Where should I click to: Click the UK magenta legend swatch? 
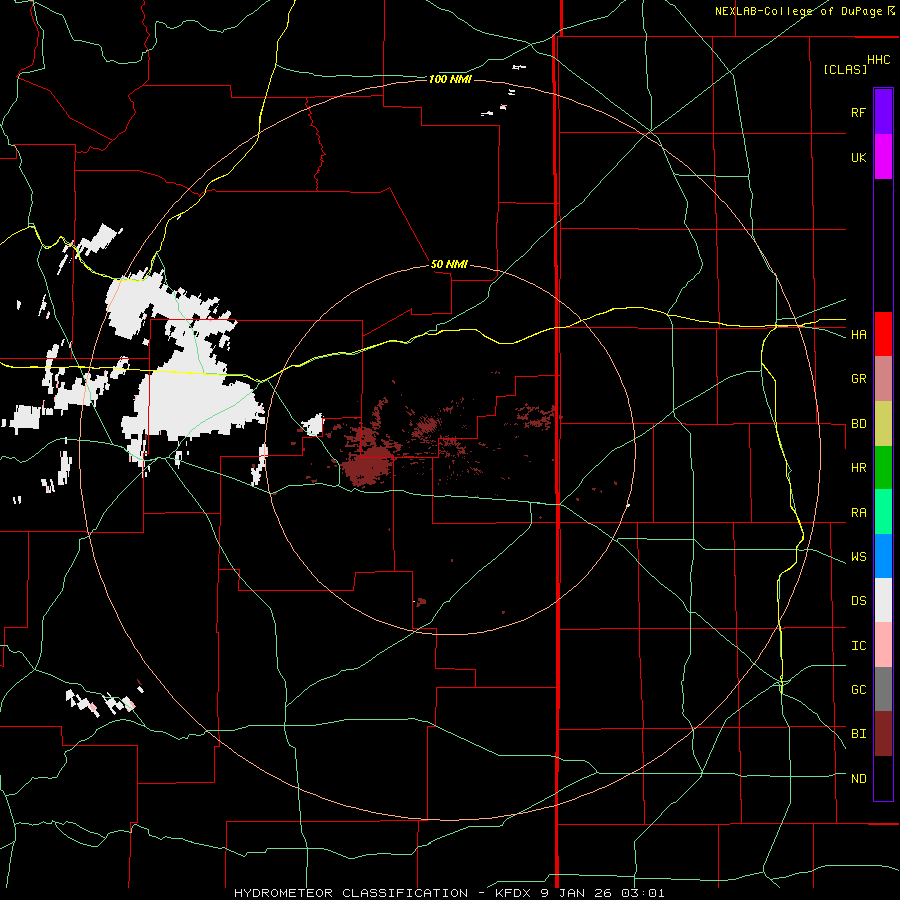[x=883, y=157]
